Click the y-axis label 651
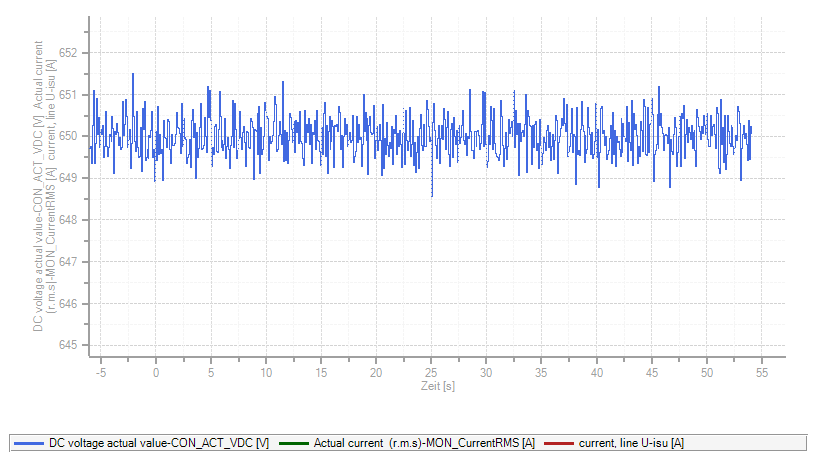The image size is (821, 456). pos(68,95)
